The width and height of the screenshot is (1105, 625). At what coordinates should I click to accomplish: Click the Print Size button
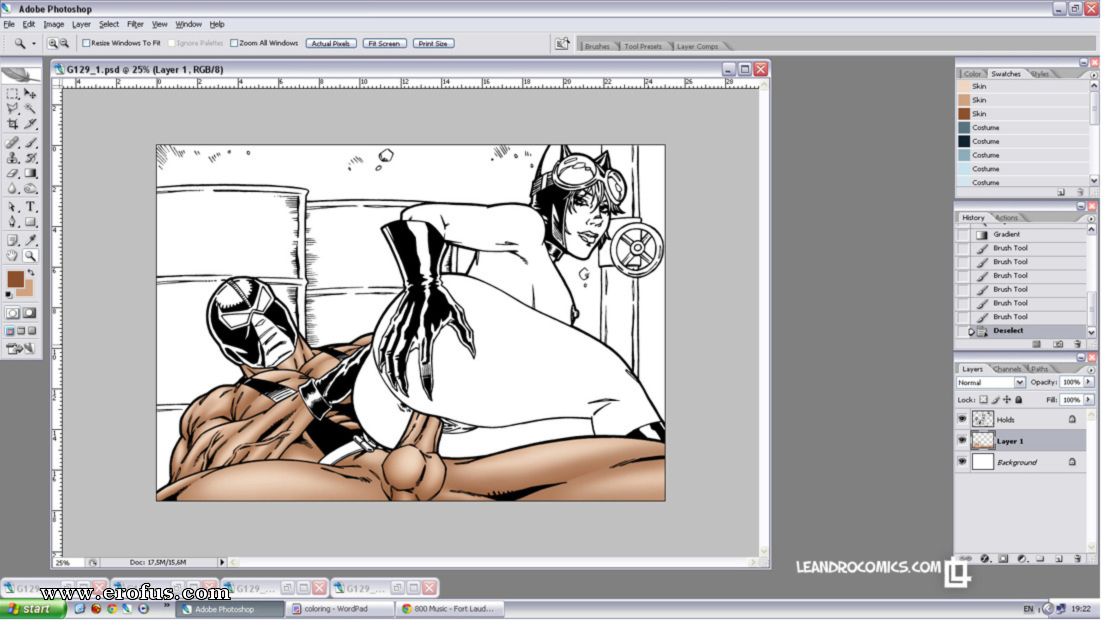point(433,44)
